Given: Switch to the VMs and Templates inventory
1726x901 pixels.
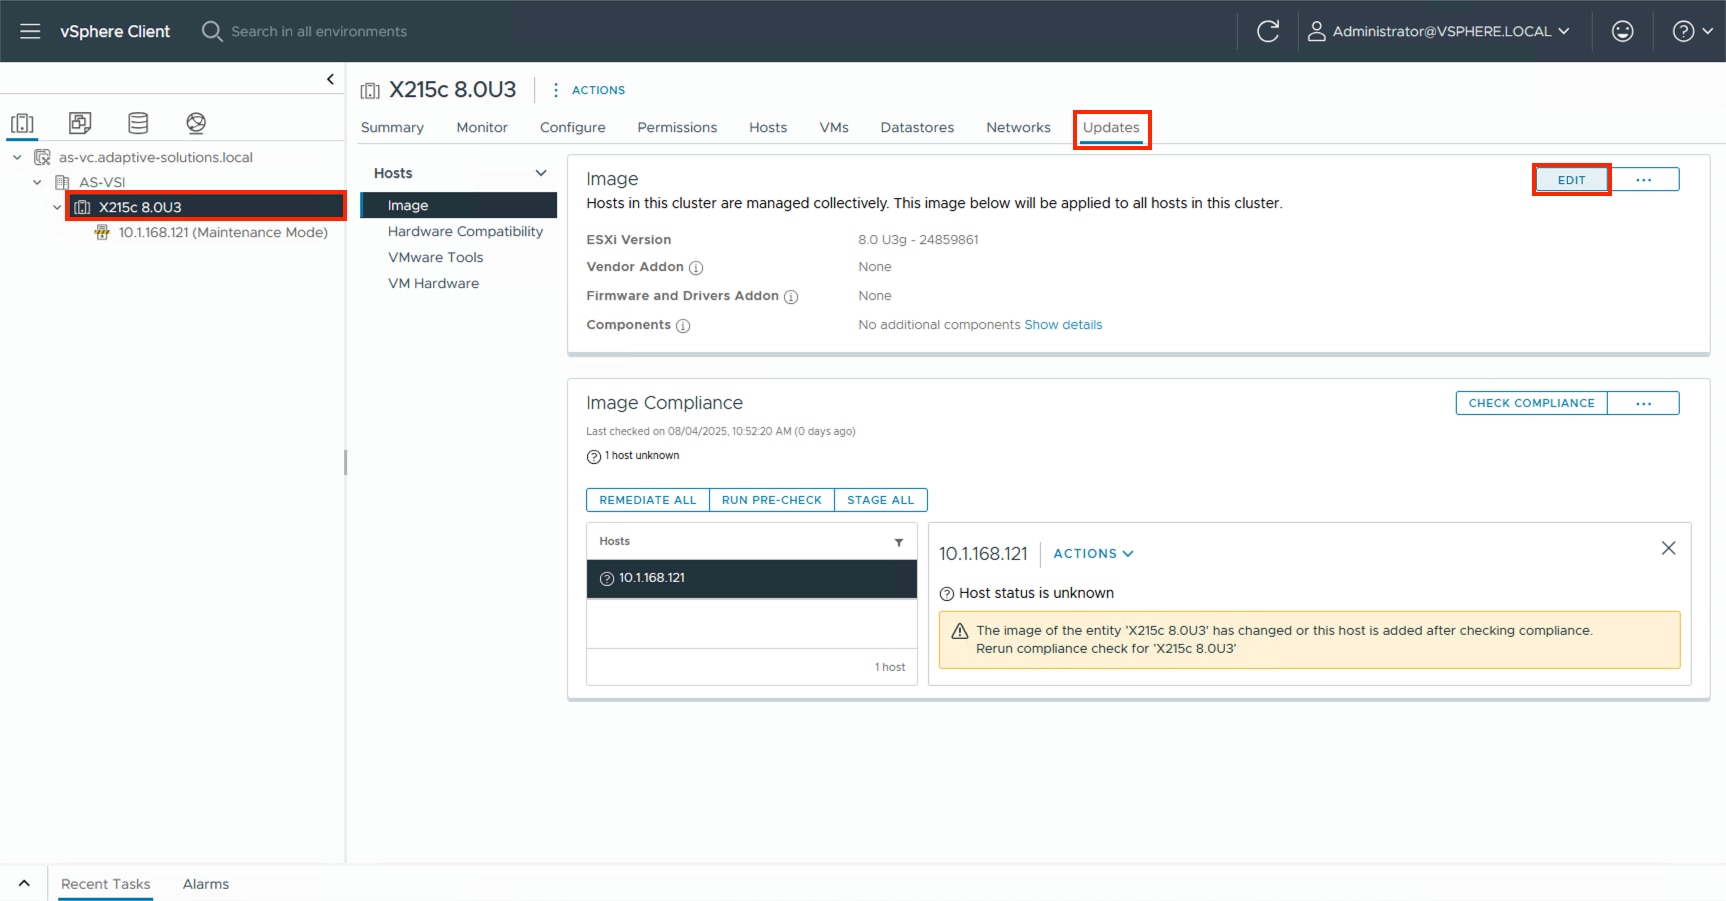Looking at the screenshot, I should (x=80, y=123).
